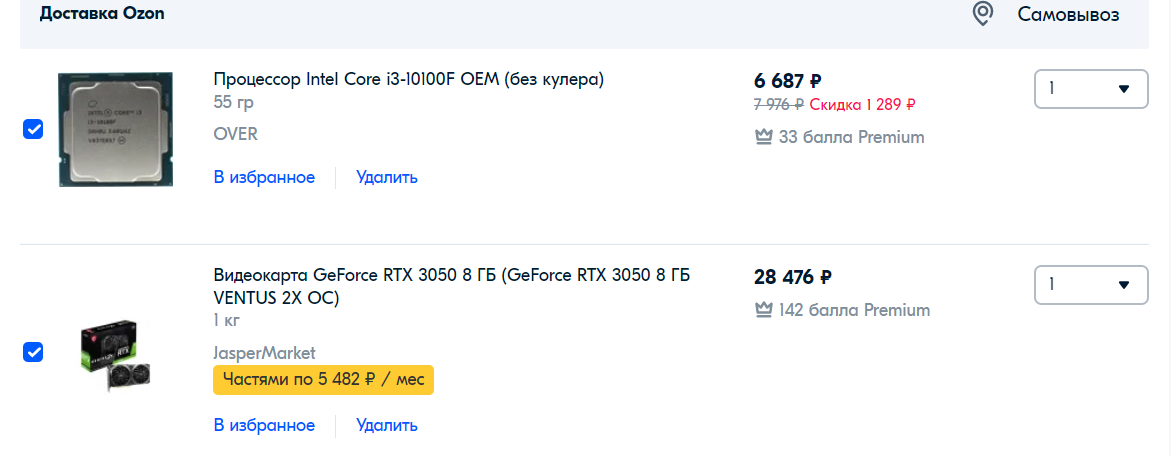The image size is (1171, 456).
Task: Click crown icon beside 142 балла Premium
Action: point(763,310)
